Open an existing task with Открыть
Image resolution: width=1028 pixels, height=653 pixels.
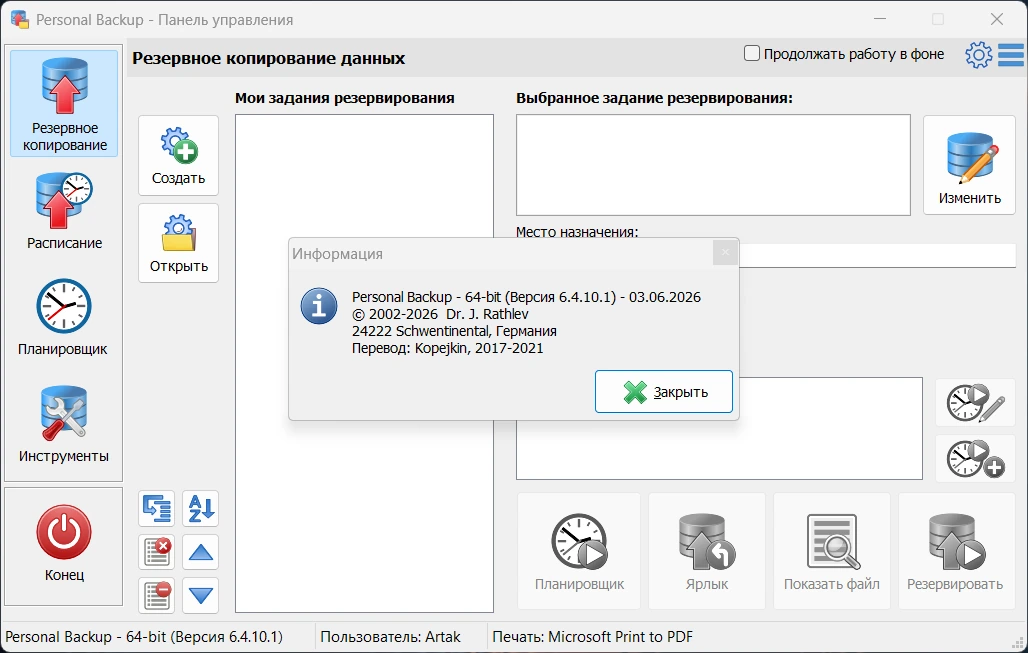[x=178, y=243]
